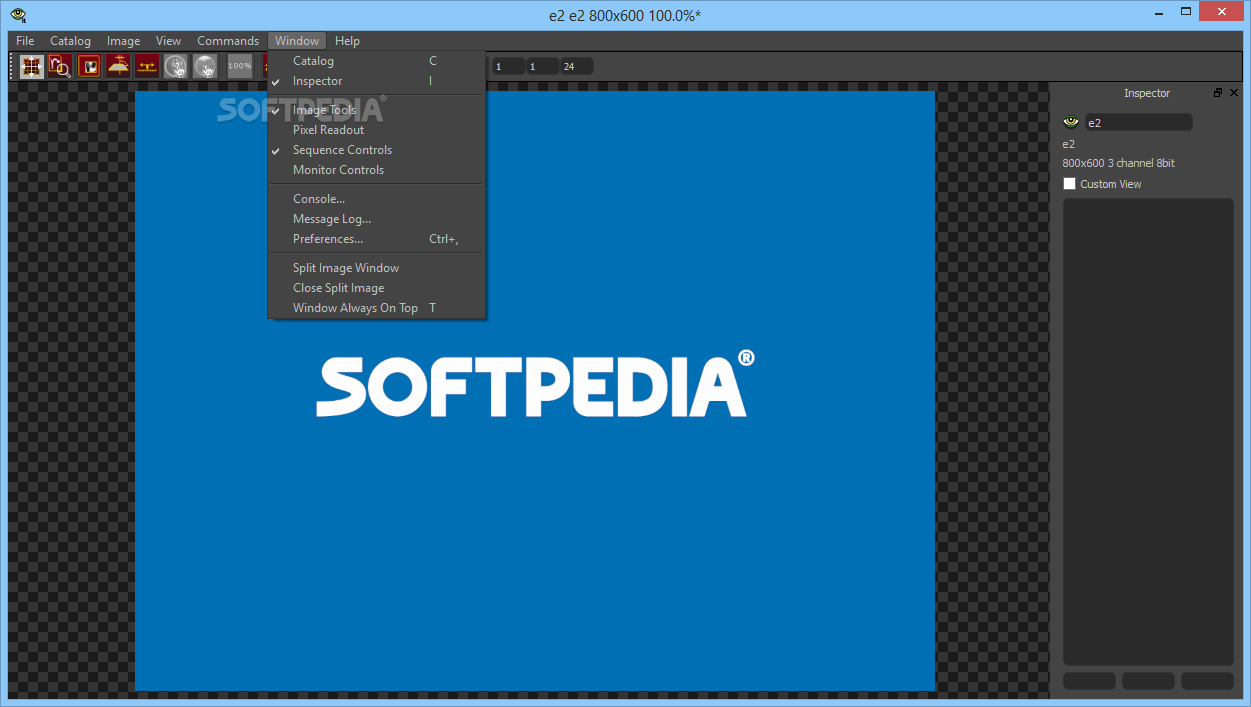
Task: Choose Close Split Image
Action: [x=376, y=288]
